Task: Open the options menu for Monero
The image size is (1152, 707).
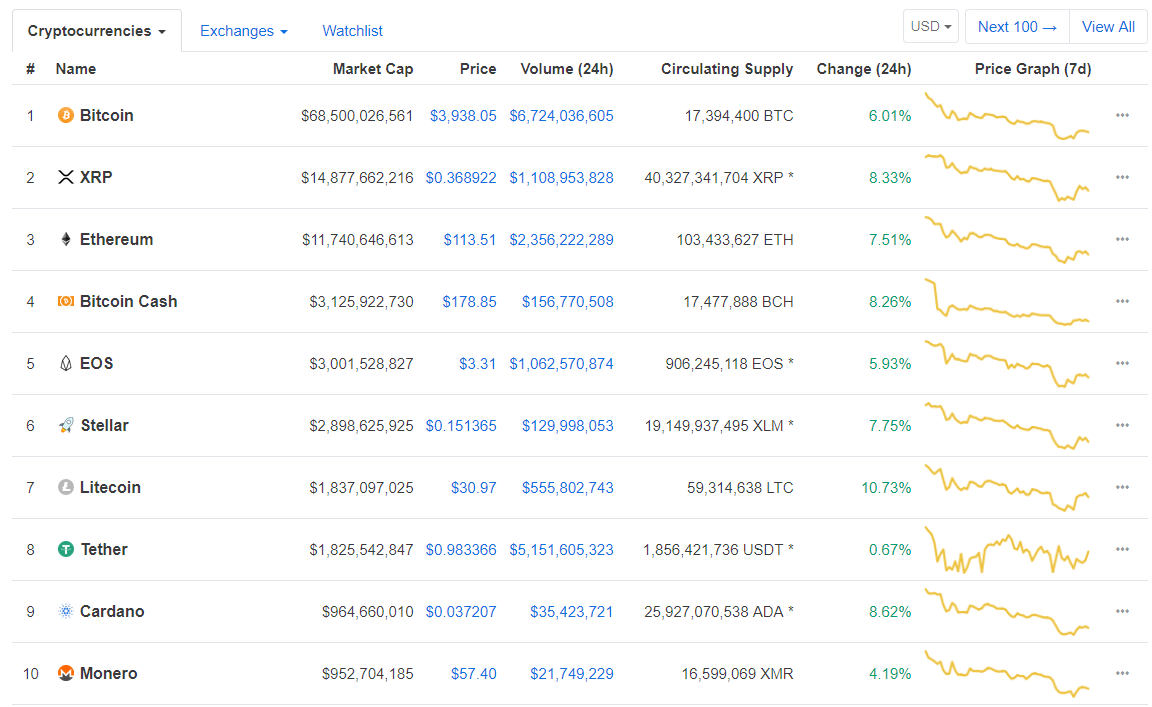Action: (x=1122, y=673)
